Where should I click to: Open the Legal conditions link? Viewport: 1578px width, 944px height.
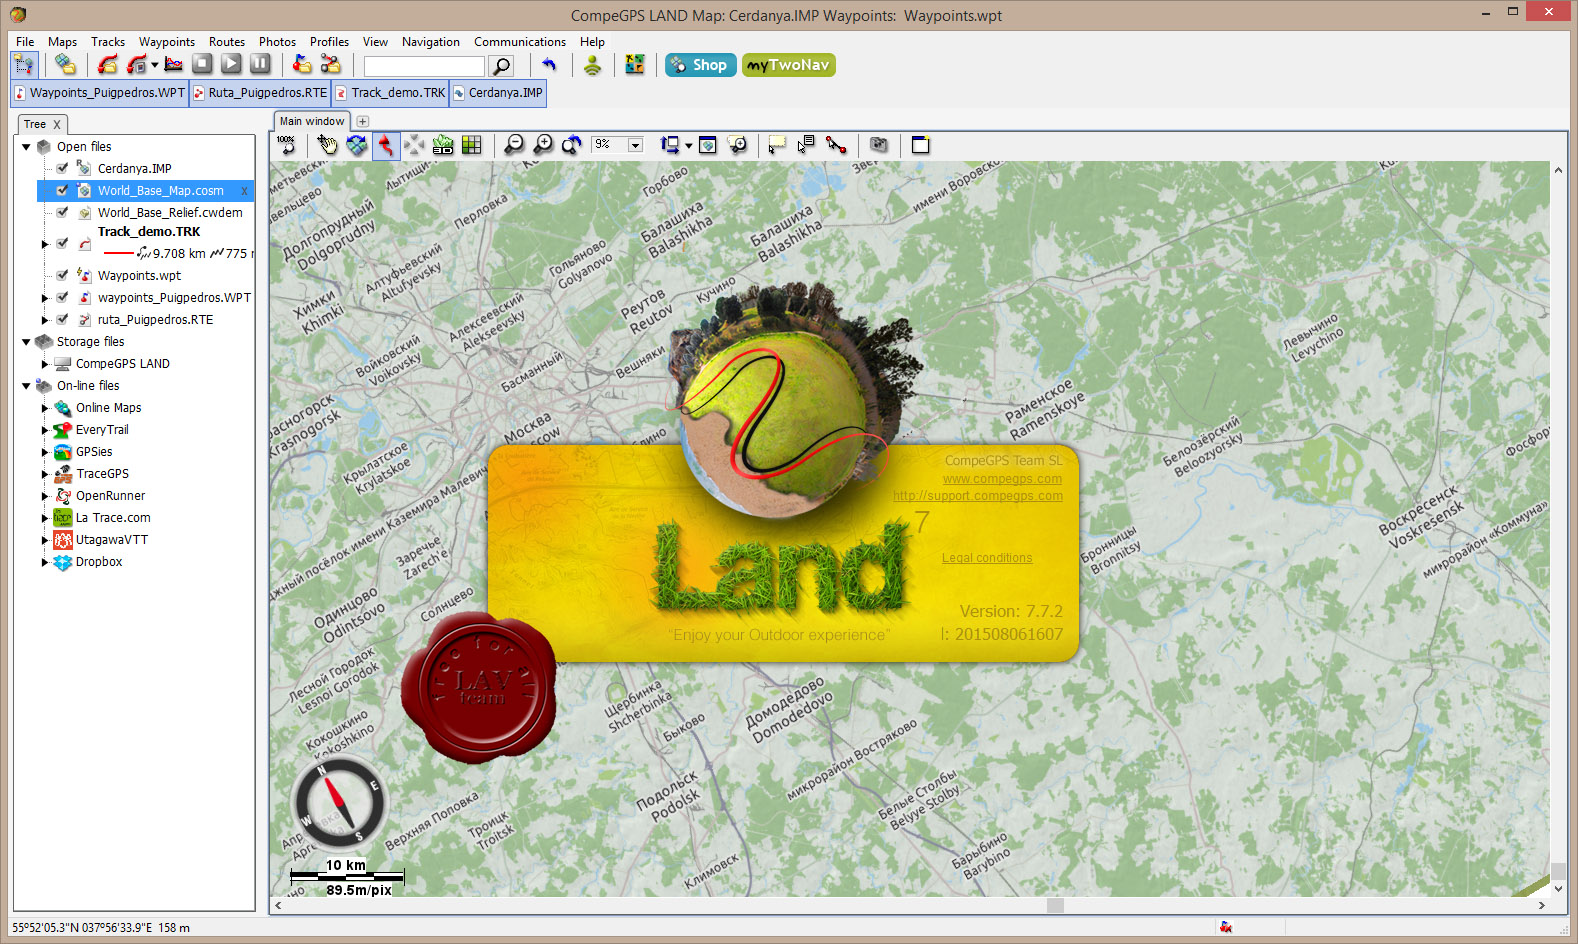987,558
